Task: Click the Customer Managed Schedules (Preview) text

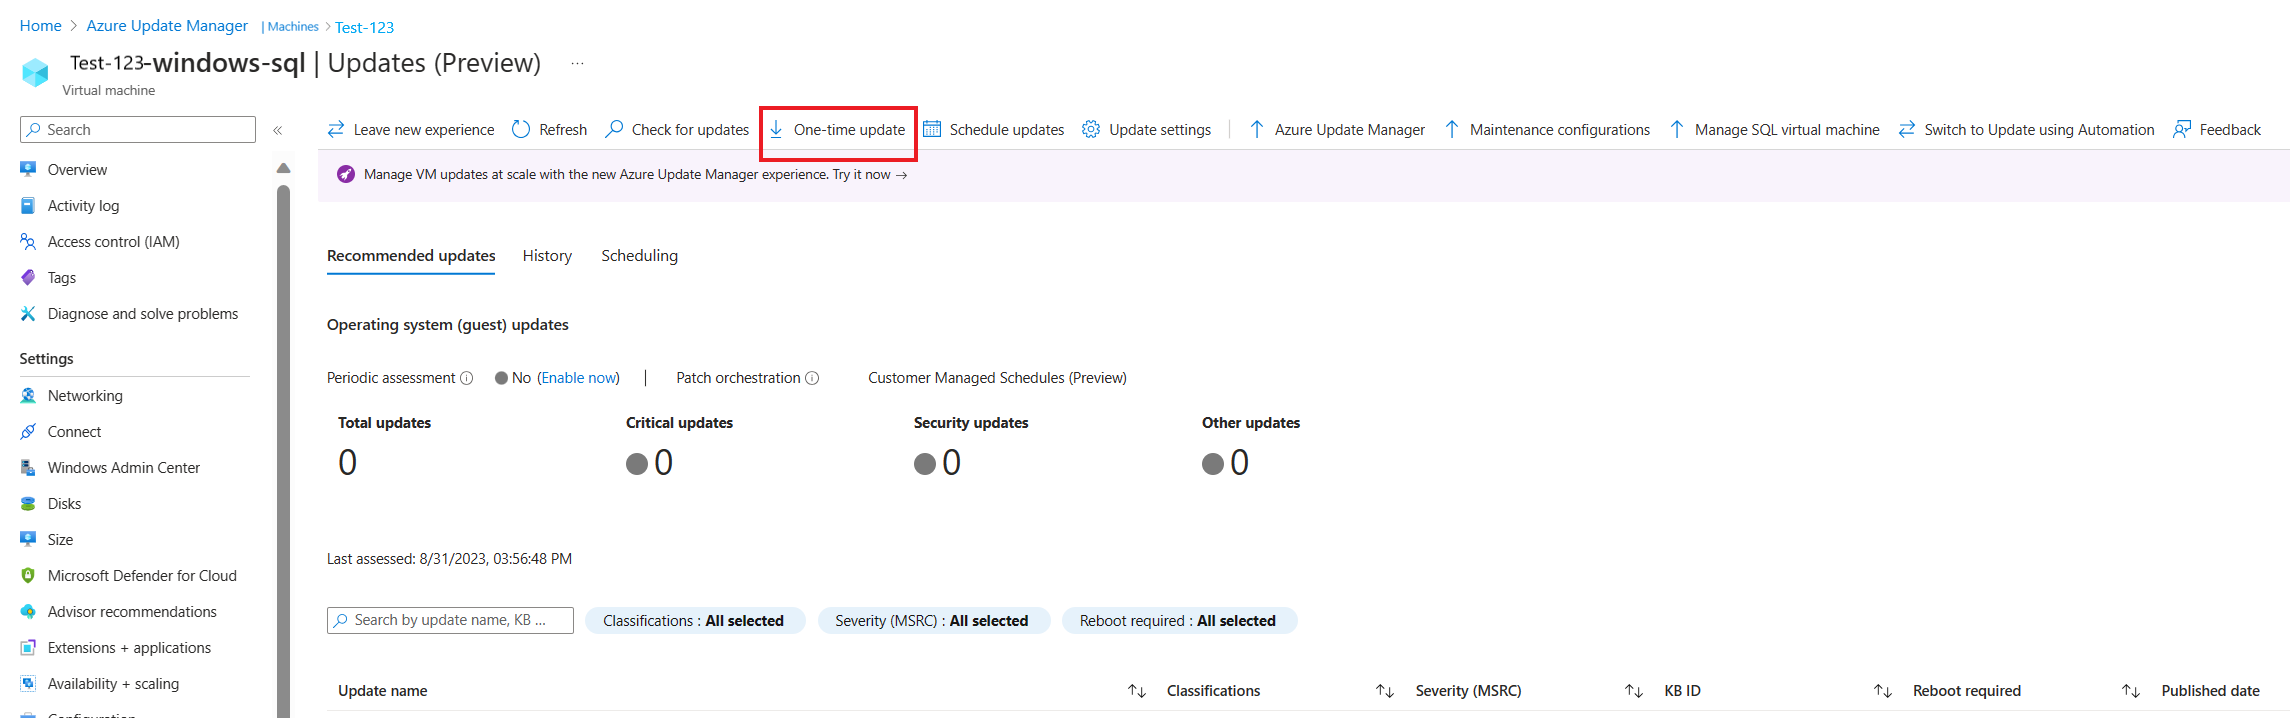Action: pyautogui.click(x=997, y=378)
